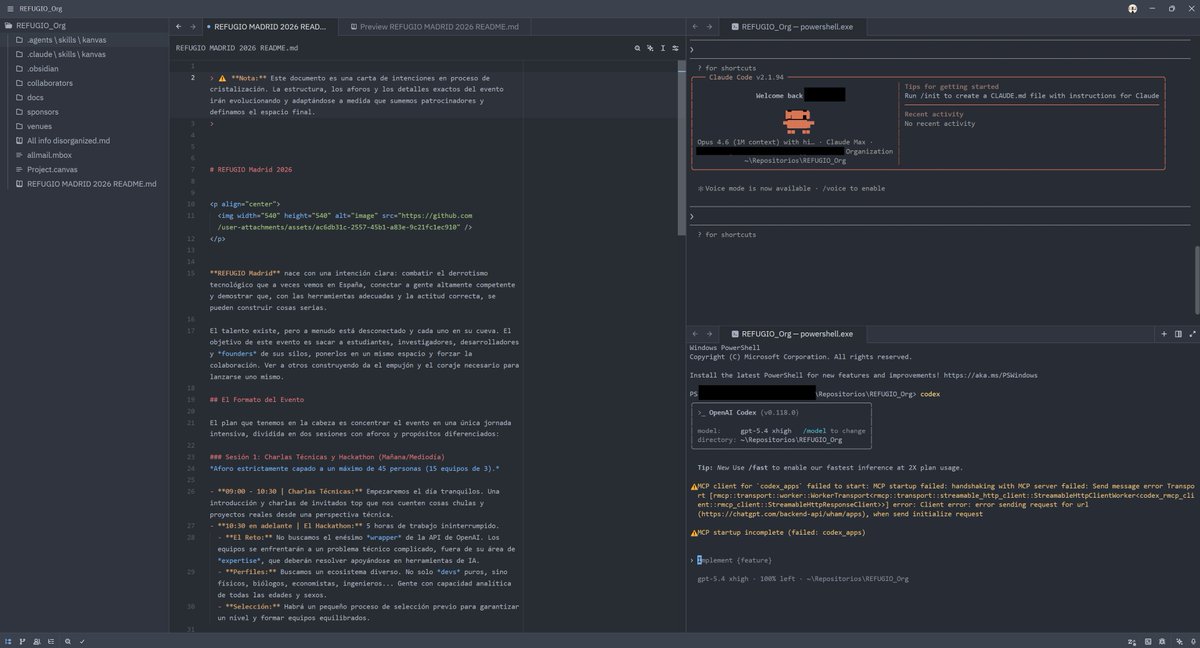
Task: Click the breadcrumb REFUGIO MADRID 2026 README.md
Action: point(237,47)
